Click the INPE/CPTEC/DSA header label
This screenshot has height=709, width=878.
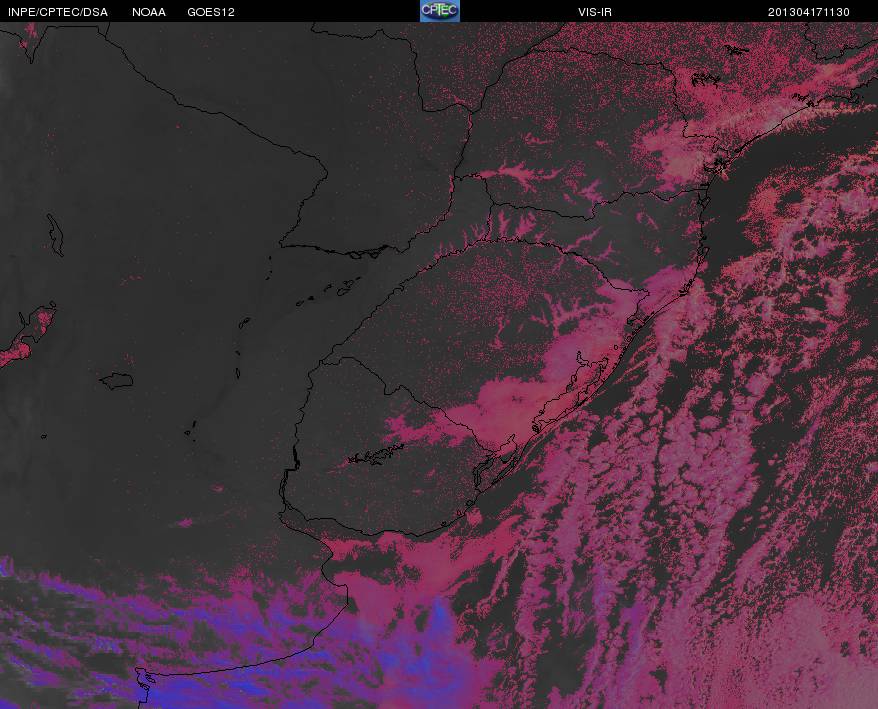[x=58, y=12]
